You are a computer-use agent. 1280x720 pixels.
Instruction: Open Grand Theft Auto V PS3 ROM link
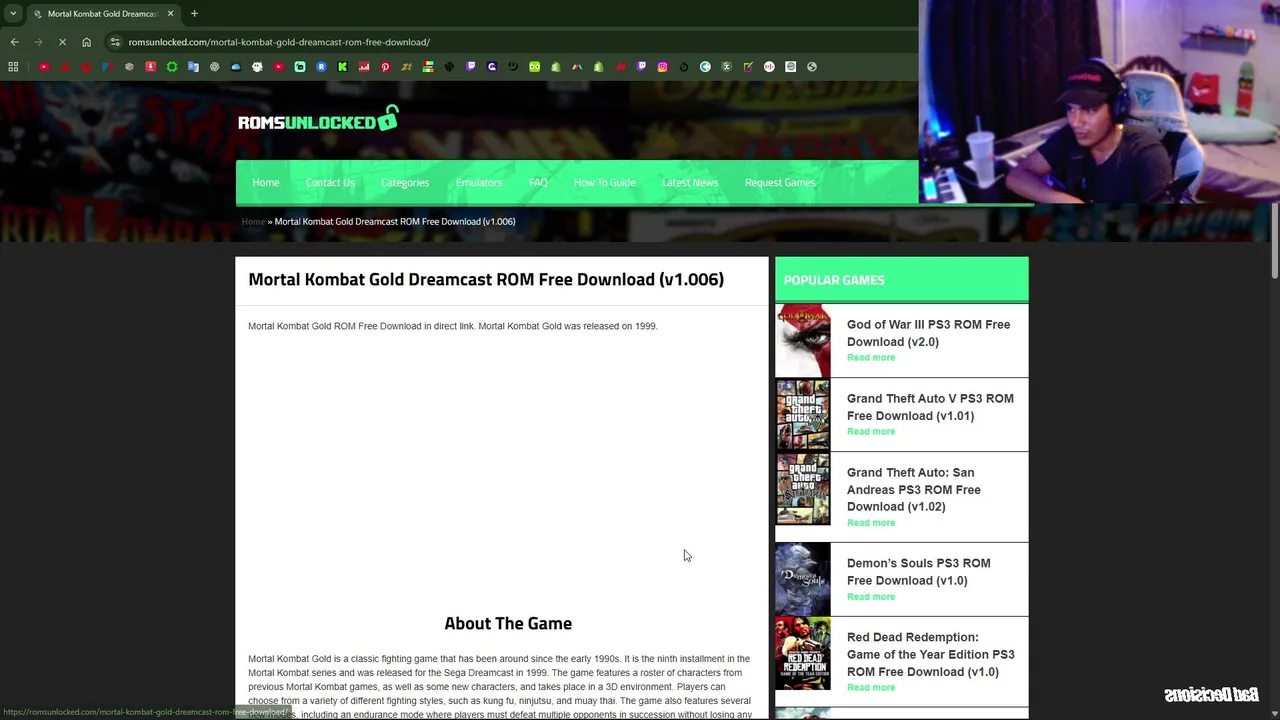930,407
